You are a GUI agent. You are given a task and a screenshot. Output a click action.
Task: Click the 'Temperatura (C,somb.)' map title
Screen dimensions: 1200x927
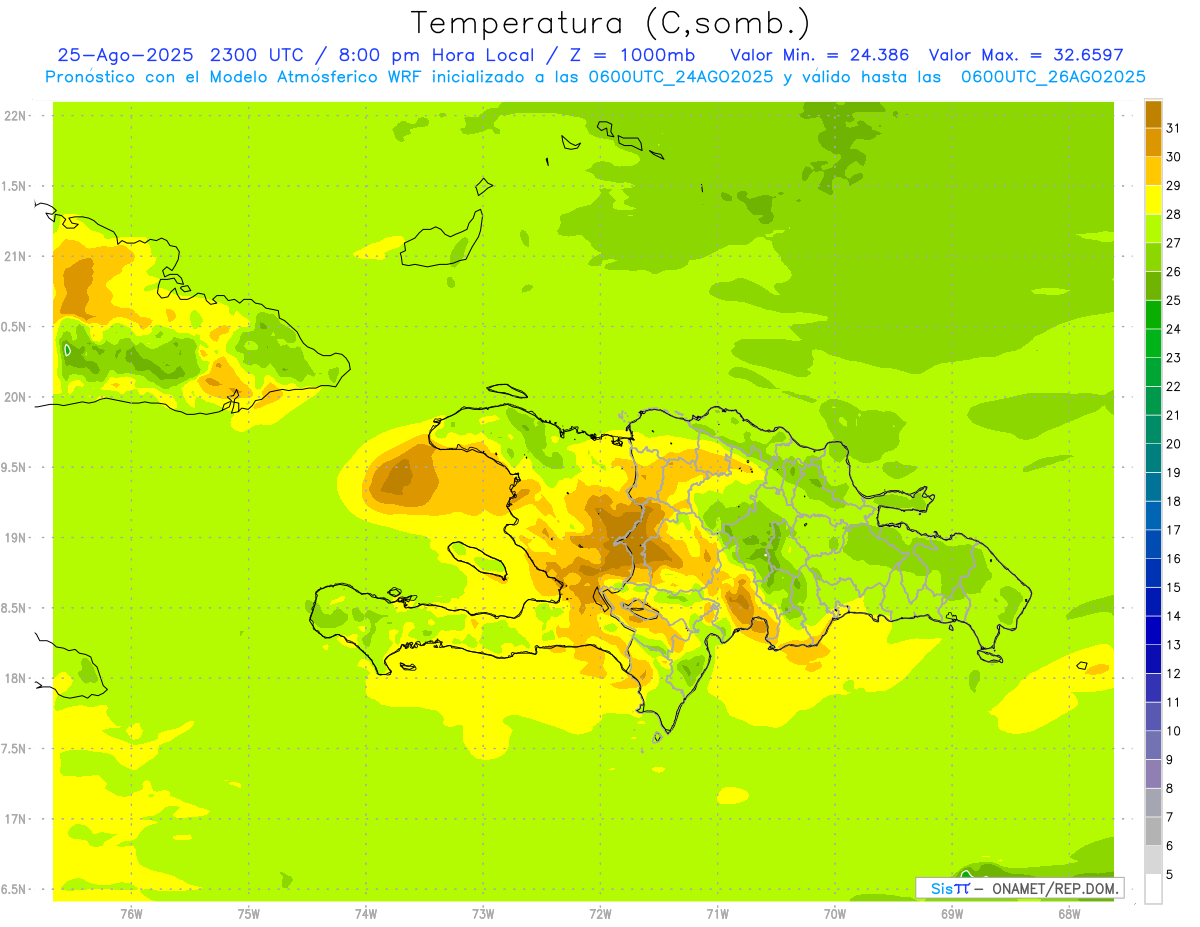(x=611, y=24)
